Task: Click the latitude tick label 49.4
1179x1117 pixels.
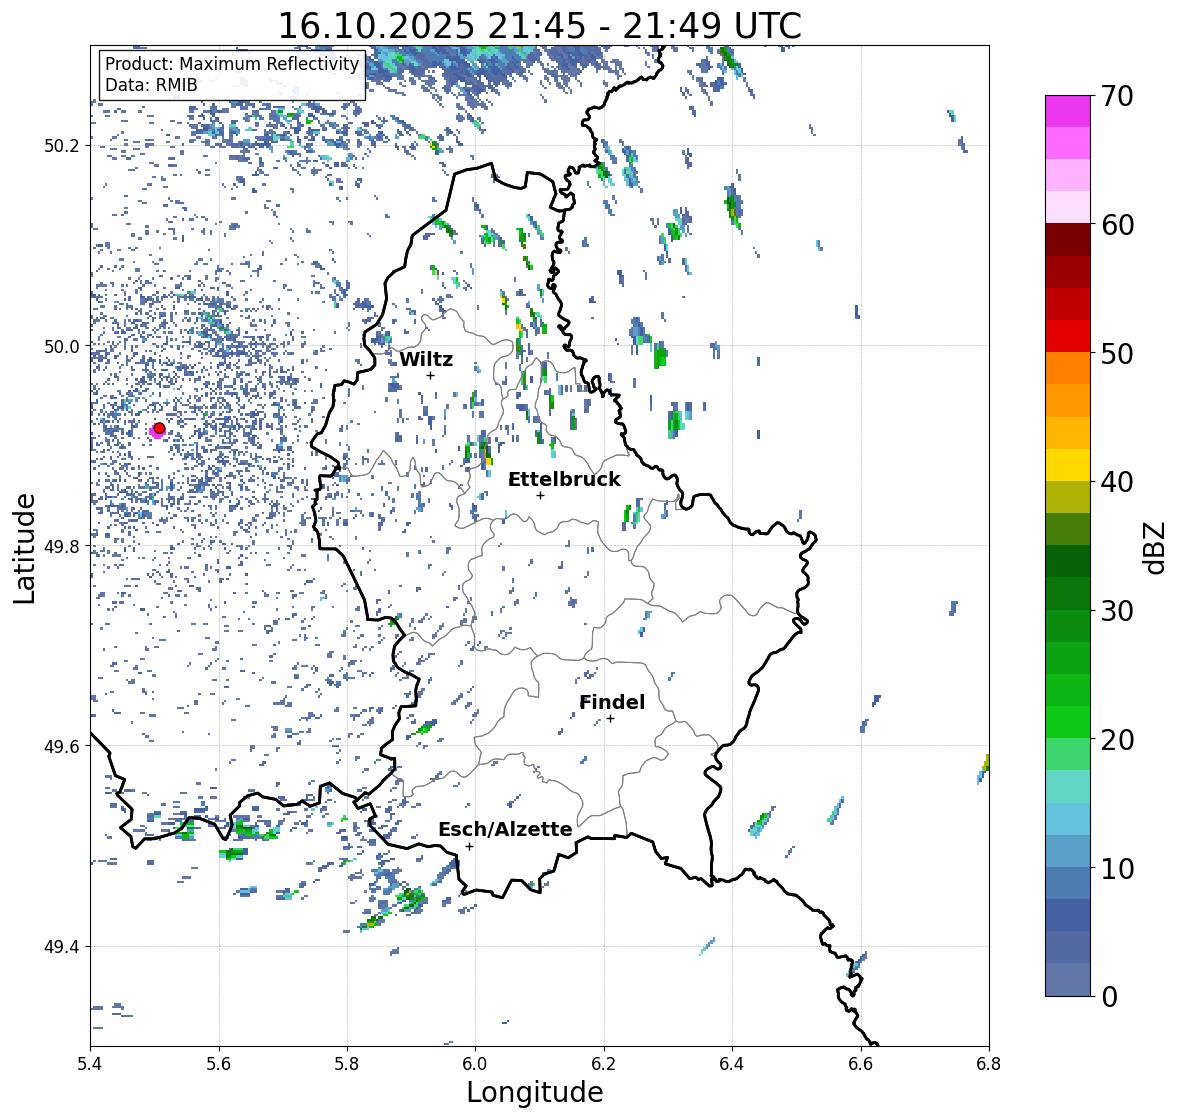Action: point(62,947)
